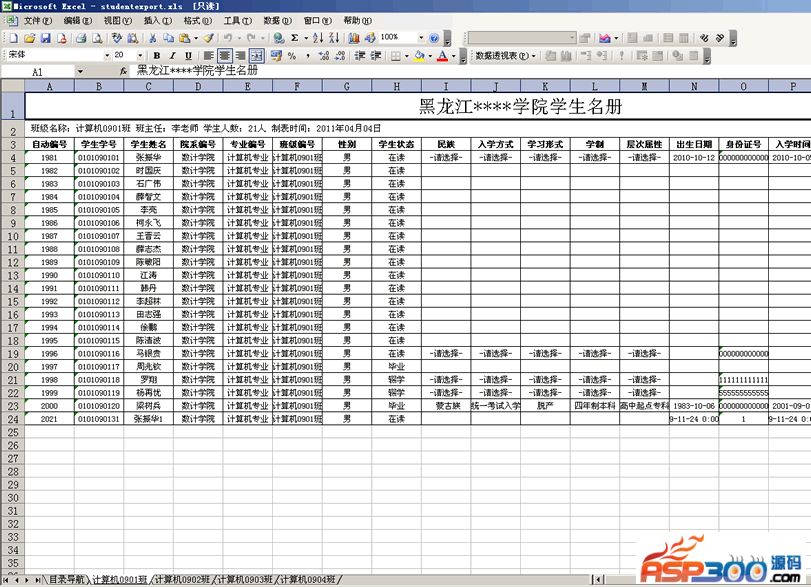The width and height of the screenshot is (811, 587).
Task: Switch to the 计算机0903班 sheet tab
Action: pos(245,580)
